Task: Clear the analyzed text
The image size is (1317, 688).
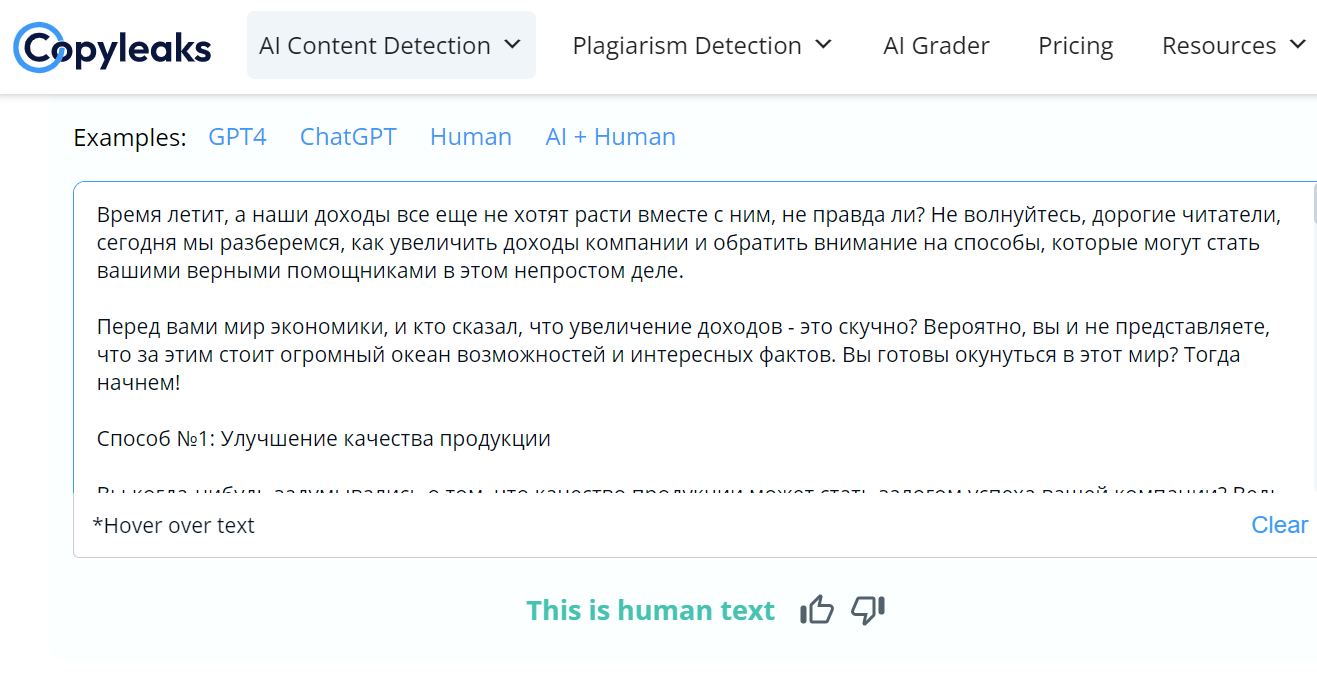Action: tap(1279, 524)
